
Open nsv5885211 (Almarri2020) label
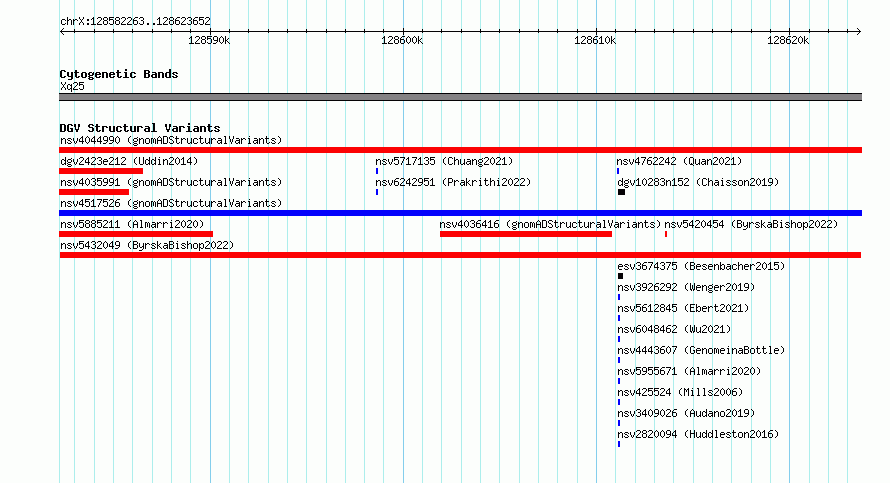[132, 224]
